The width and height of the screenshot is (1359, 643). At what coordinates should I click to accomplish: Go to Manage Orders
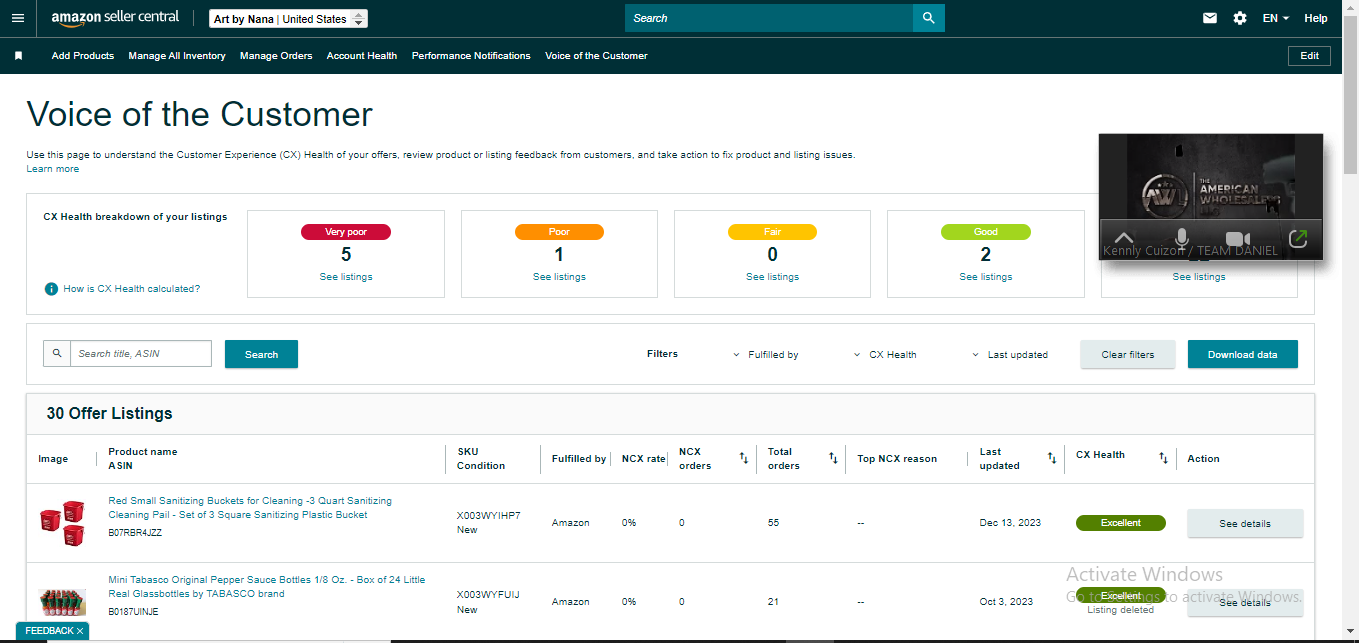(x=276, y=56)
